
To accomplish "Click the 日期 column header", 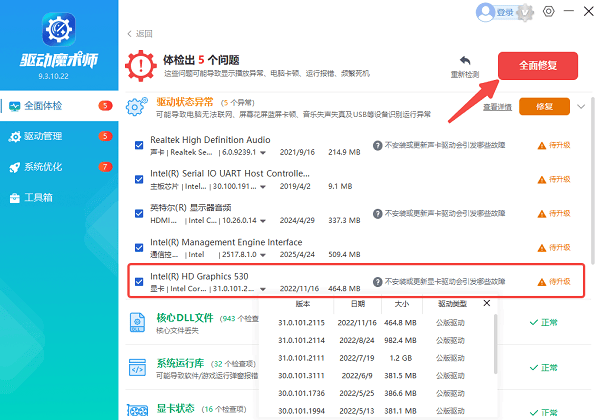I will click(x=358, y=304).
